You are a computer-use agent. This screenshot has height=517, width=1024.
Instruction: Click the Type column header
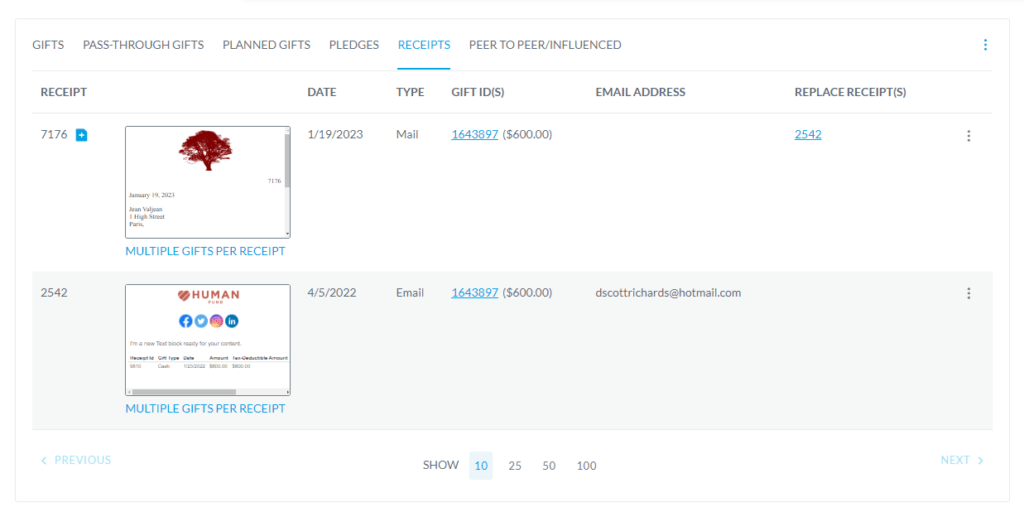pos(410,92)
